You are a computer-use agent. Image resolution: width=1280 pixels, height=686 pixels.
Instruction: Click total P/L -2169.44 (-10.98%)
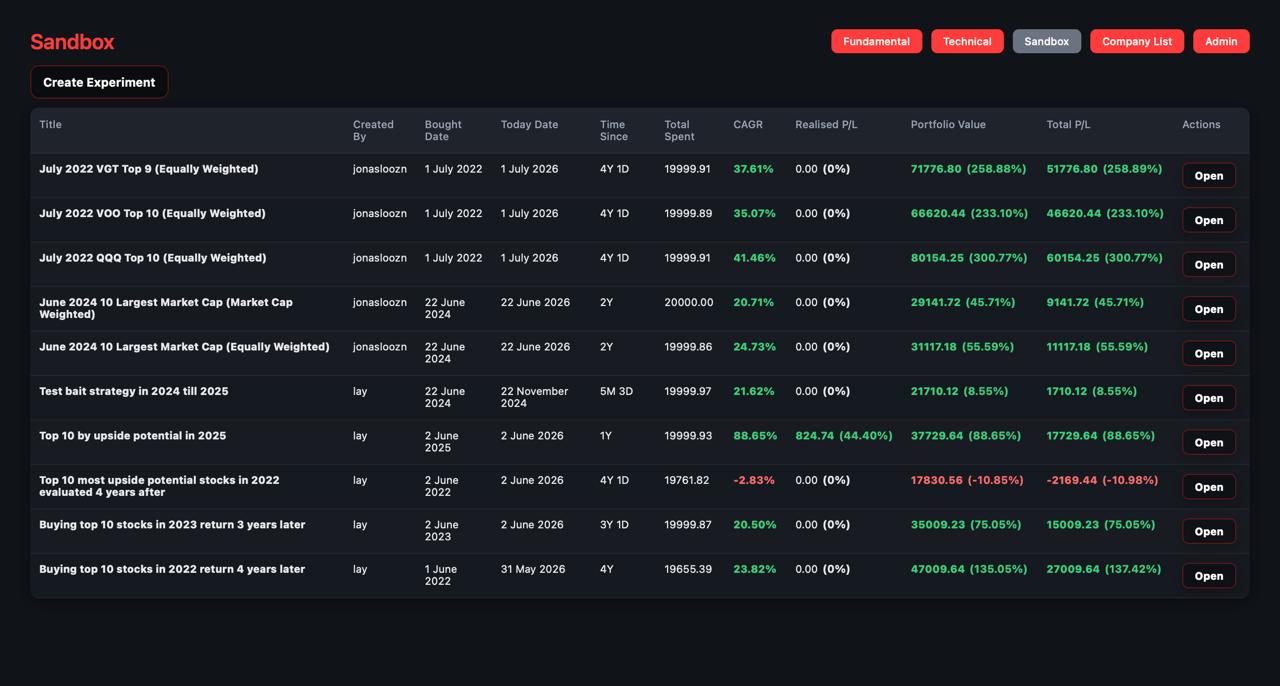point(1102,480)
